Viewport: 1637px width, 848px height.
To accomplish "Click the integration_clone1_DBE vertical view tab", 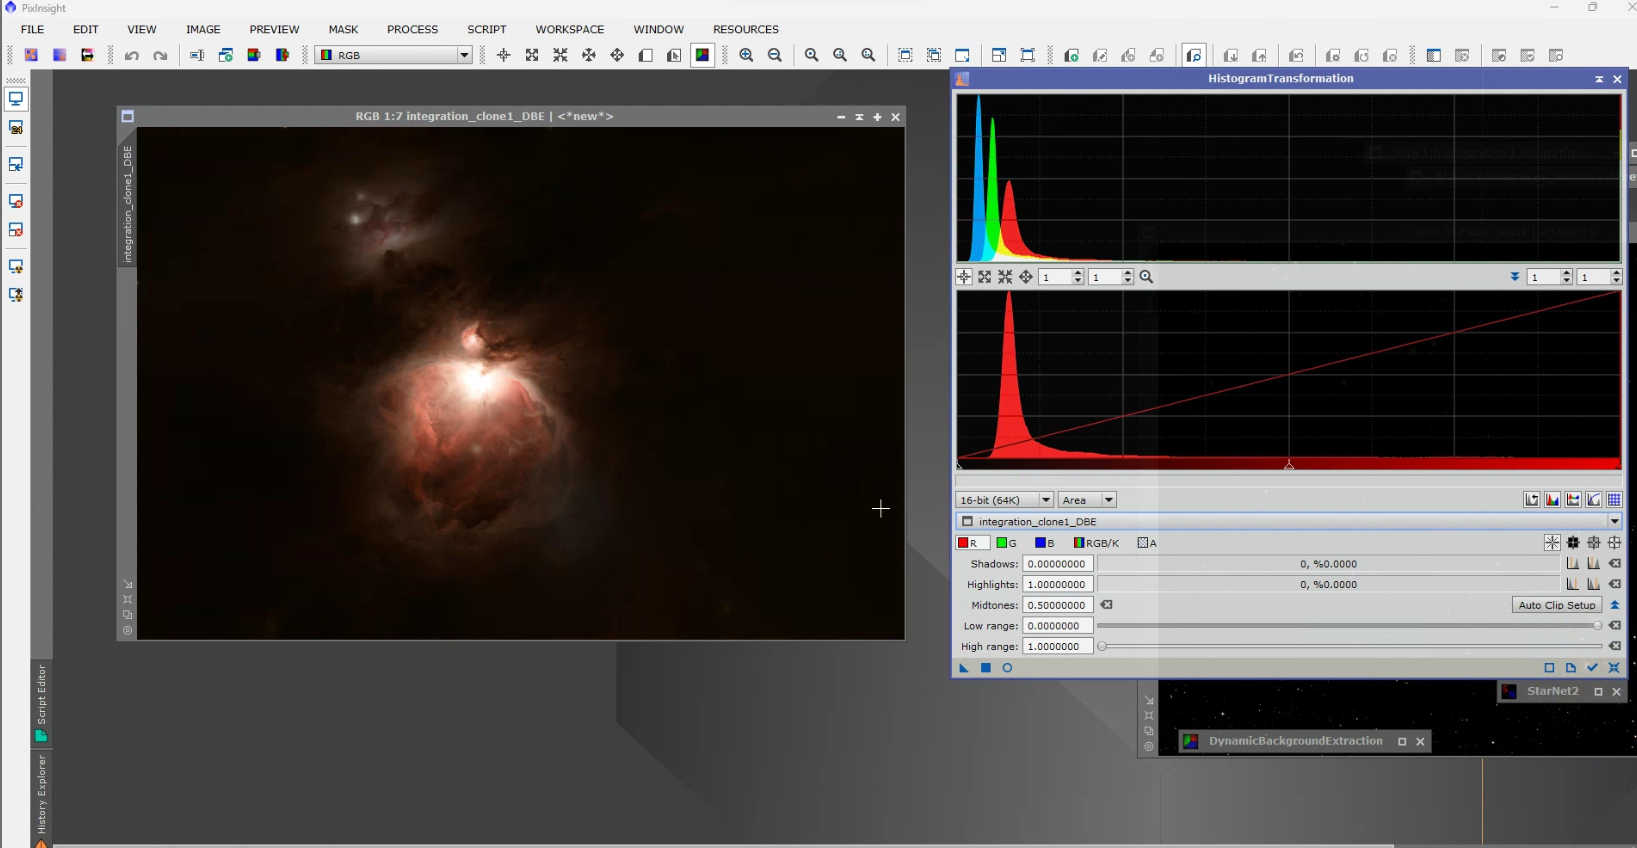I will click(127, 204).
